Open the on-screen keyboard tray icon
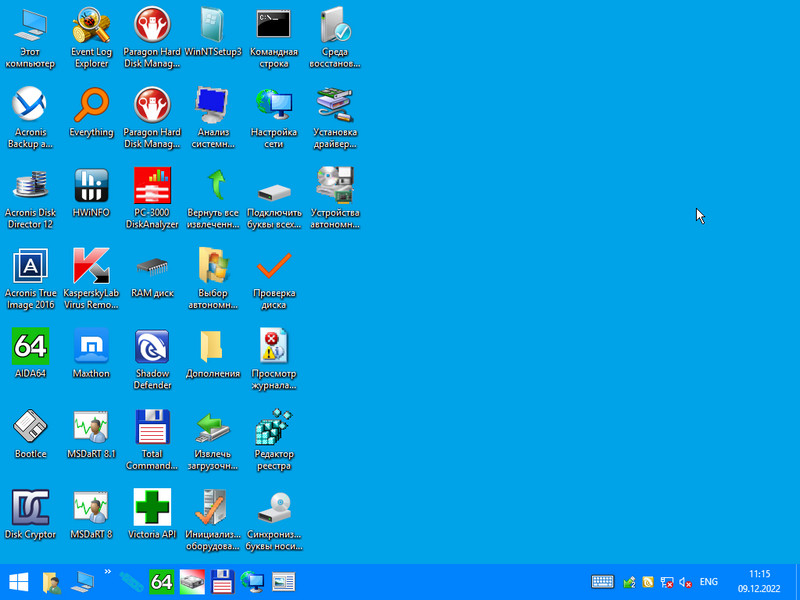The width and height of the screenshot is (800, 600). click(603, 582)
